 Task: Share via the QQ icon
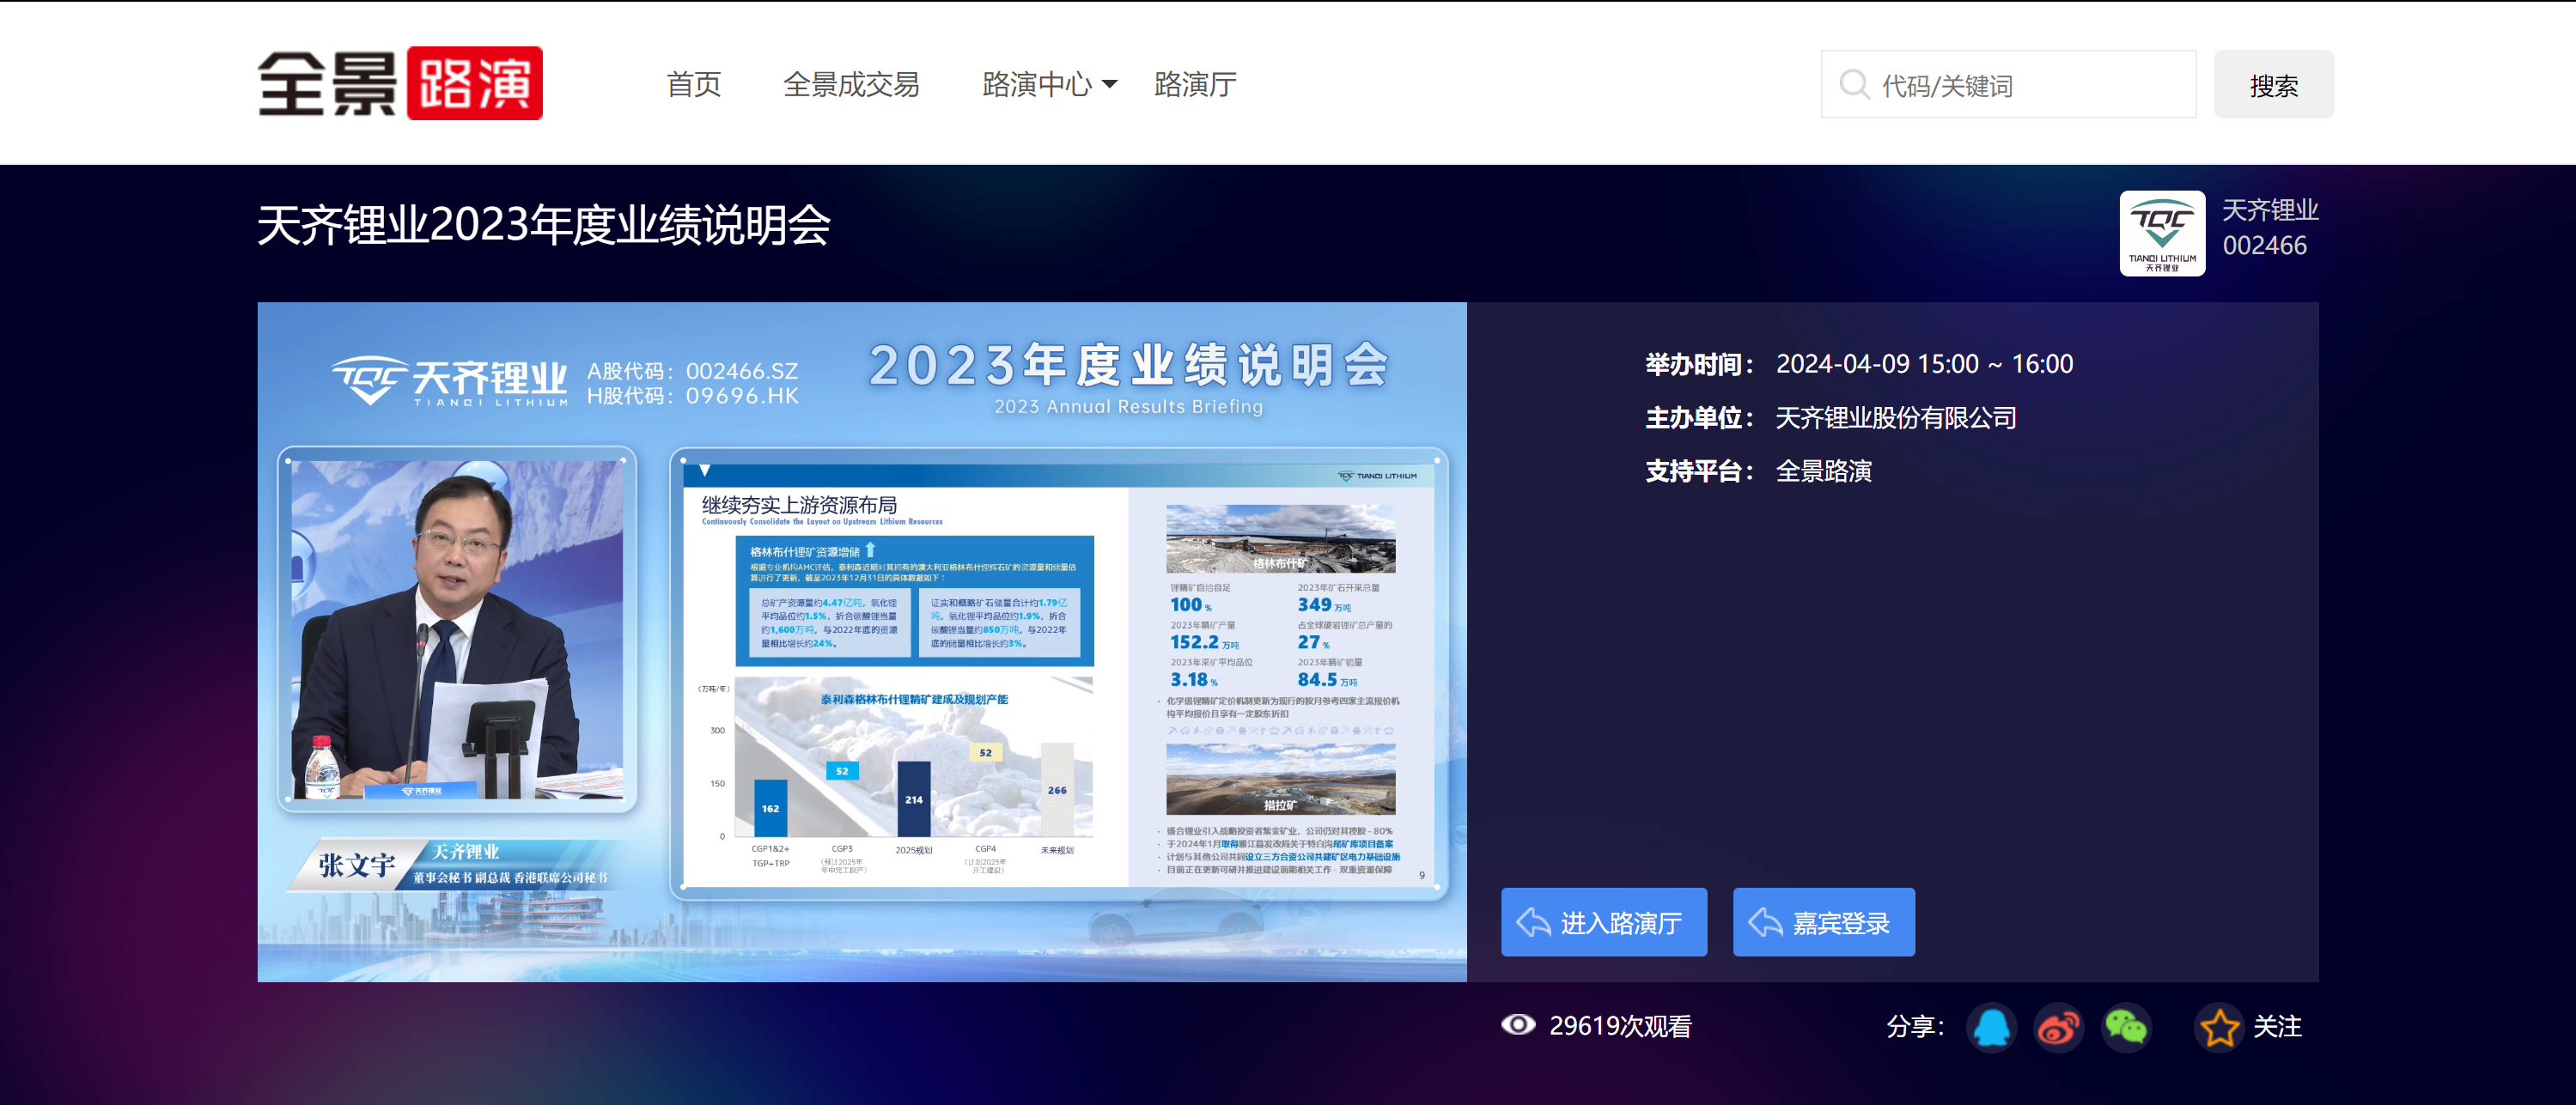point(1991,1027)
